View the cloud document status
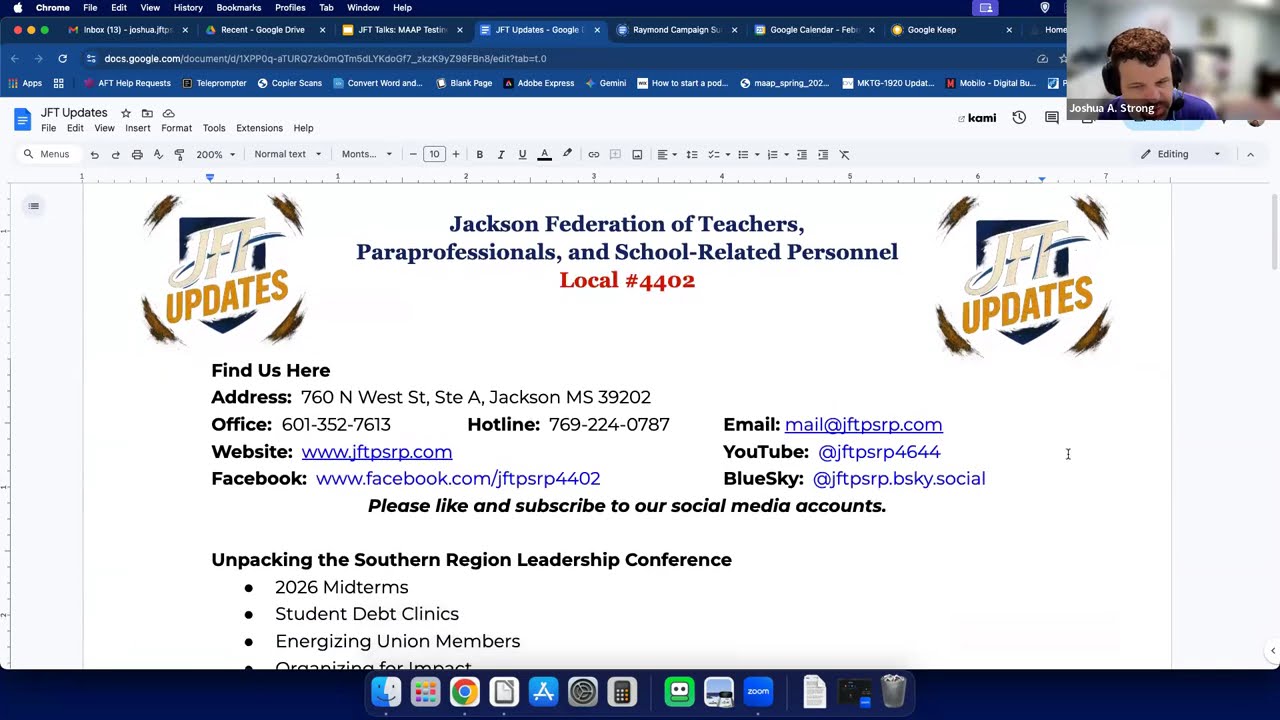The width and height of the screenshot is (1280, 720). pos(168,113)
